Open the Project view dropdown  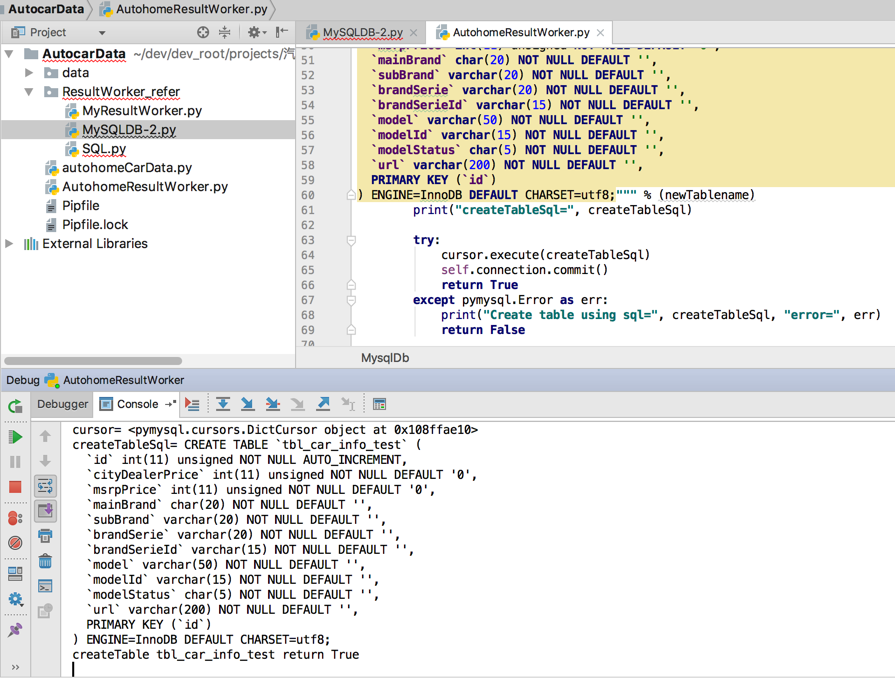tap(101, 33)
